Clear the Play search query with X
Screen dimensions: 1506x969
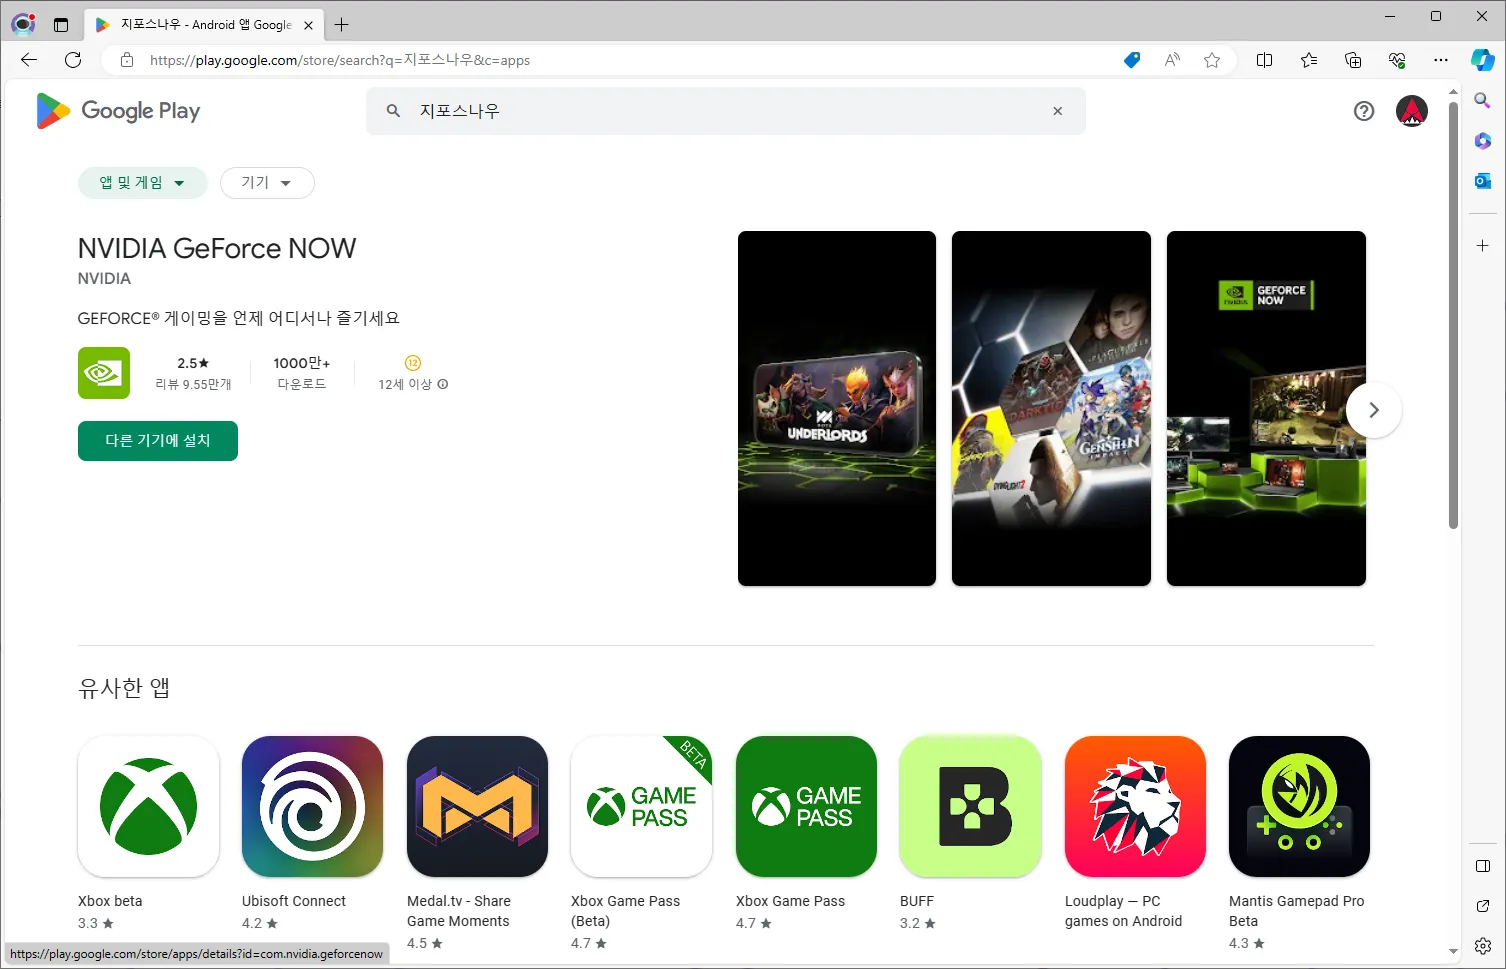(1058, 111)
